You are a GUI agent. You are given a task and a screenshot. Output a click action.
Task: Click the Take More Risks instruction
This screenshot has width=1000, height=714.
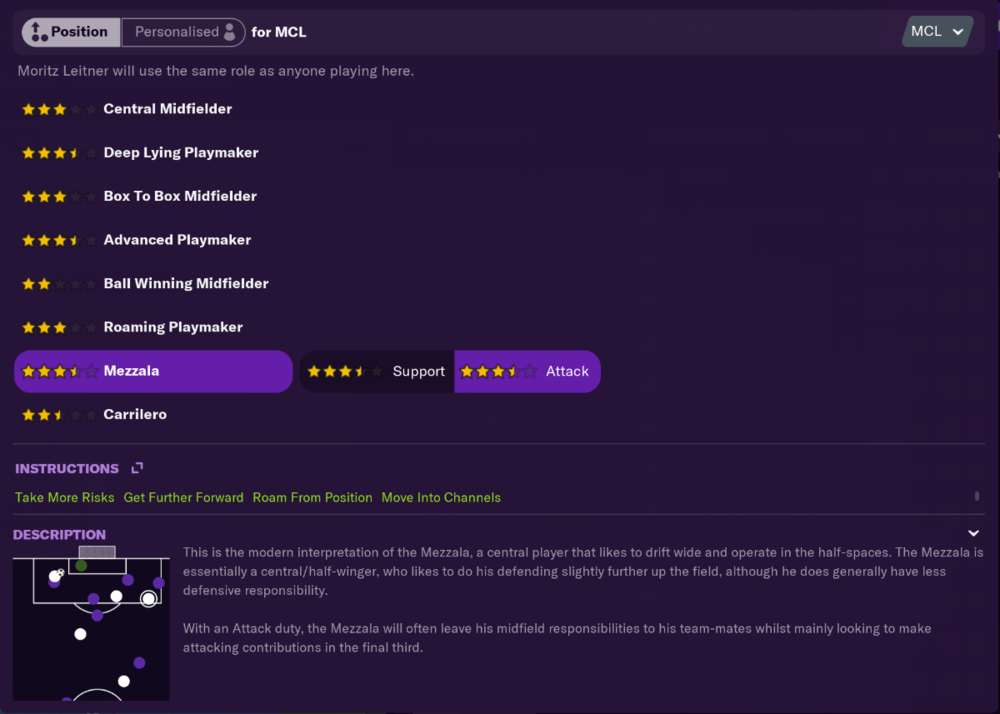pyautogui.click(x=64, y=497)
